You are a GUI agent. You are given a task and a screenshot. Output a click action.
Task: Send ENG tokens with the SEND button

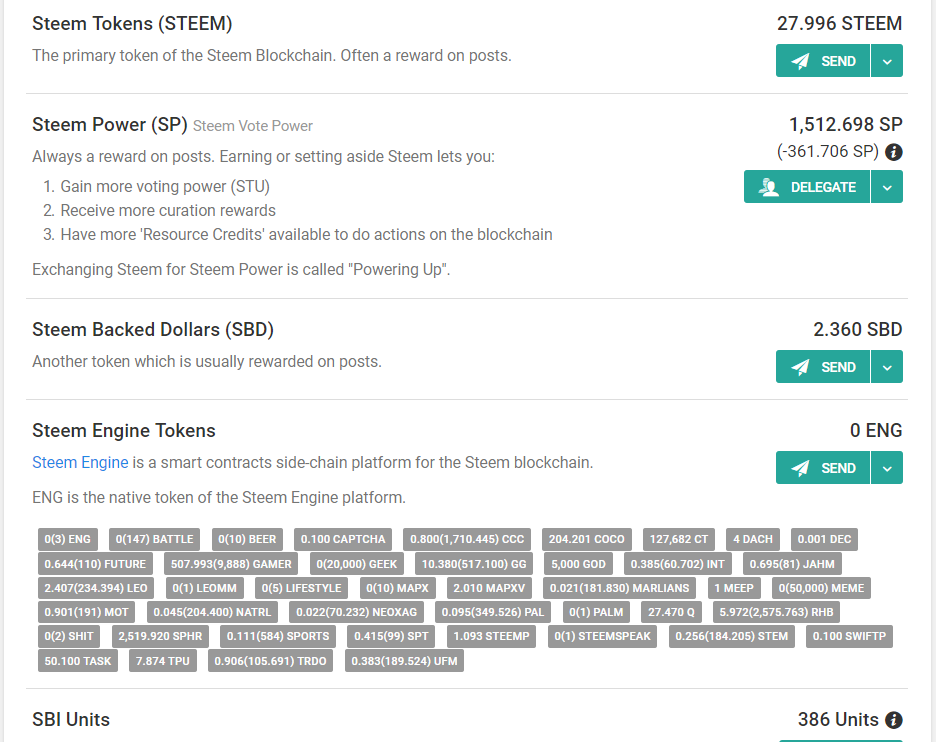(823, 467)
